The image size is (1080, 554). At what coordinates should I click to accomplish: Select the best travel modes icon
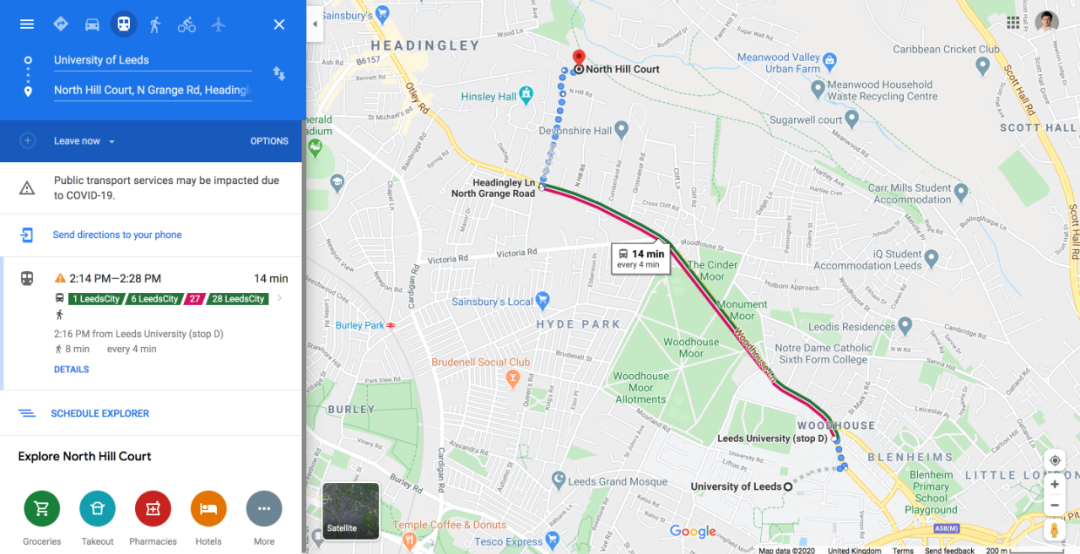point(61,24)
